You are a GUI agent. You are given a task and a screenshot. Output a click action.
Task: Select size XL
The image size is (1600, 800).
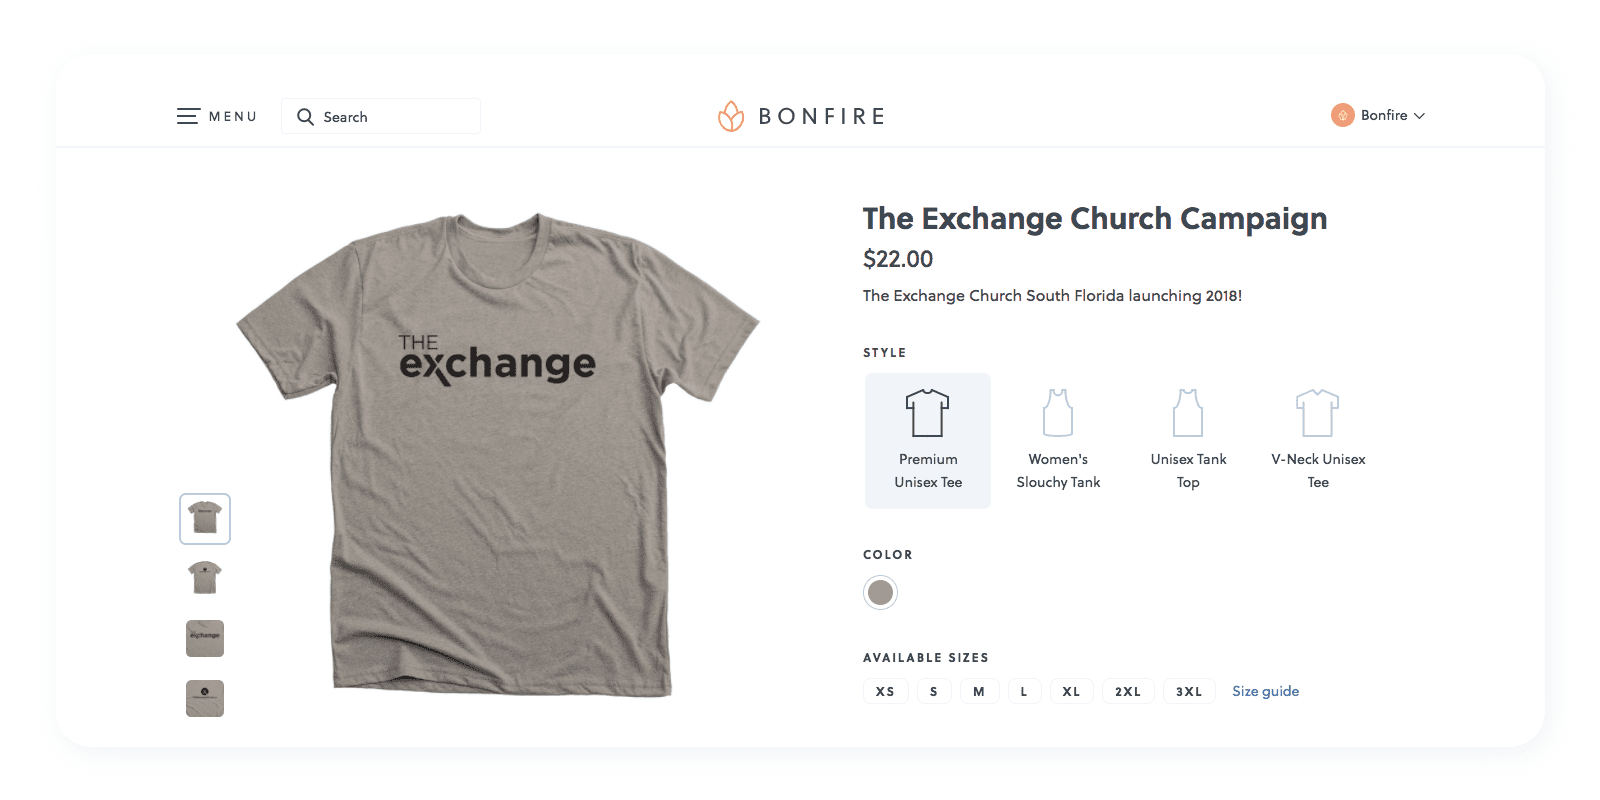[x=1071, y=691]
